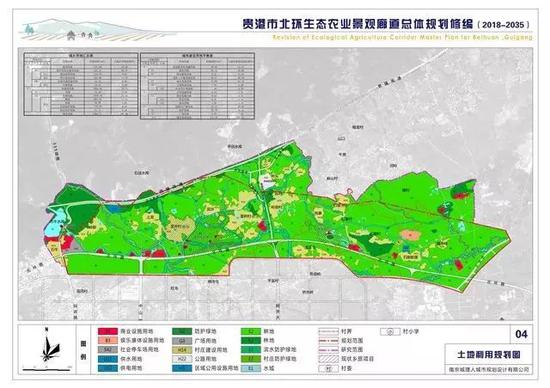Select the white 公路用地 legend swatch
550x388 pixels.
(182, 359)
